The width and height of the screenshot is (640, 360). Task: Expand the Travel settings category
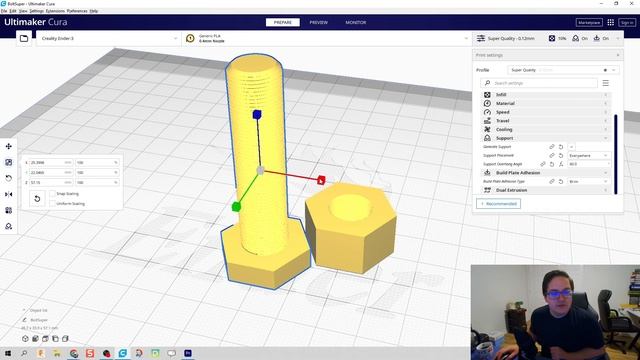click(x=546, y=121)
